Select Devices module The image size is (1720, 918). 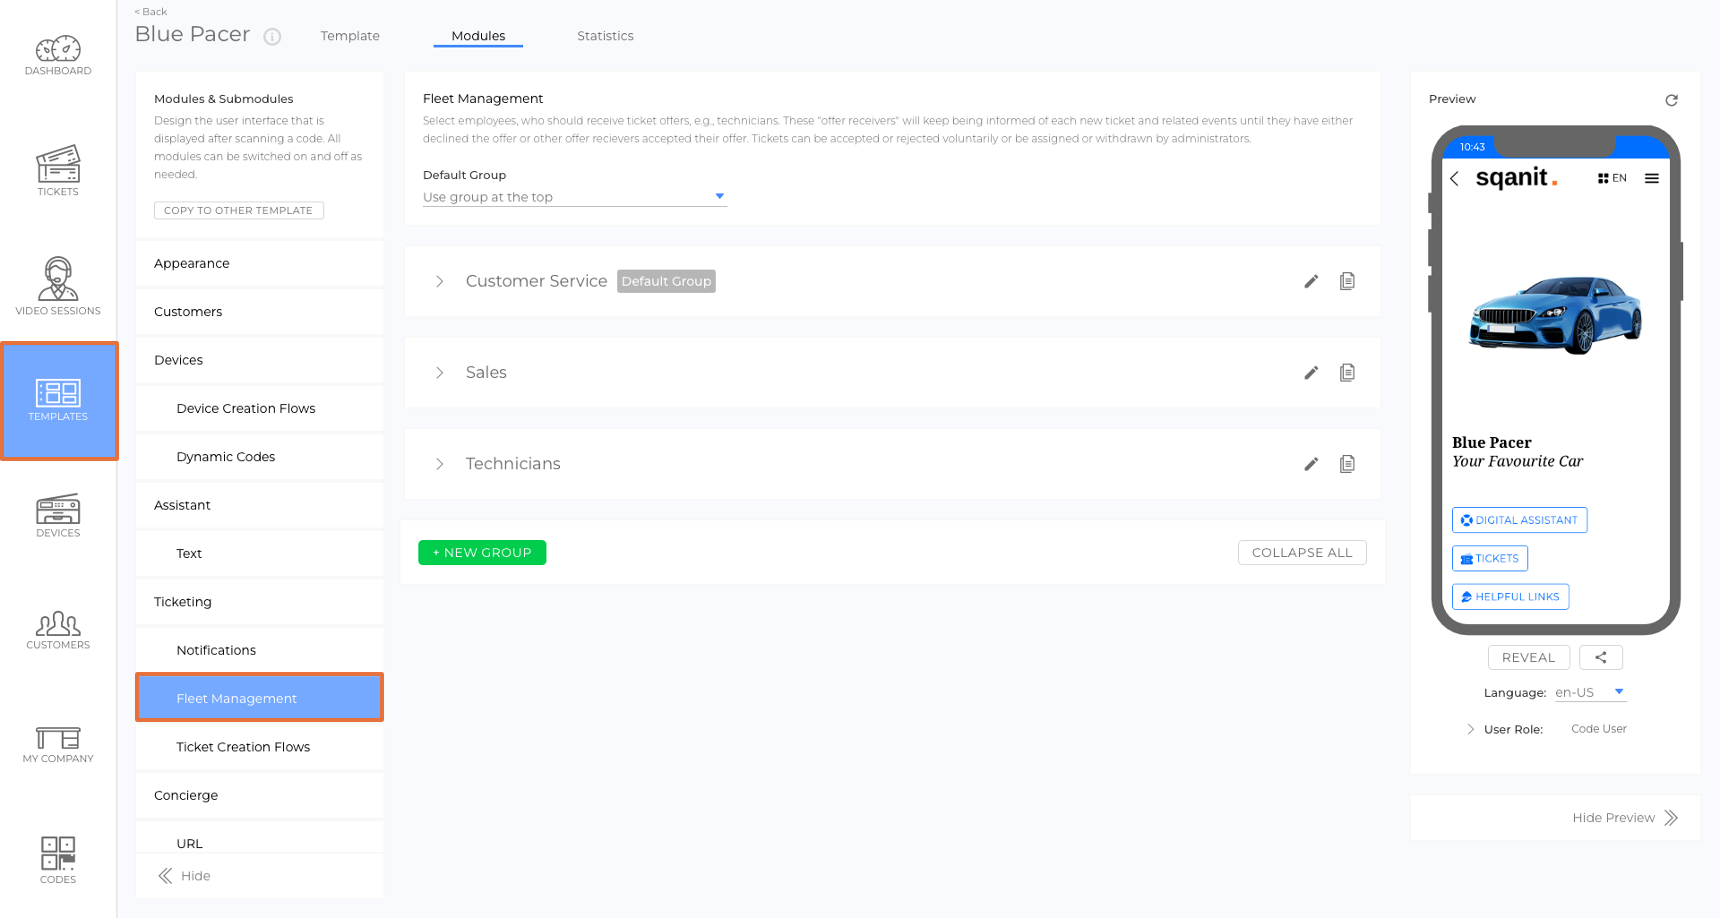(x=260, y=360)
